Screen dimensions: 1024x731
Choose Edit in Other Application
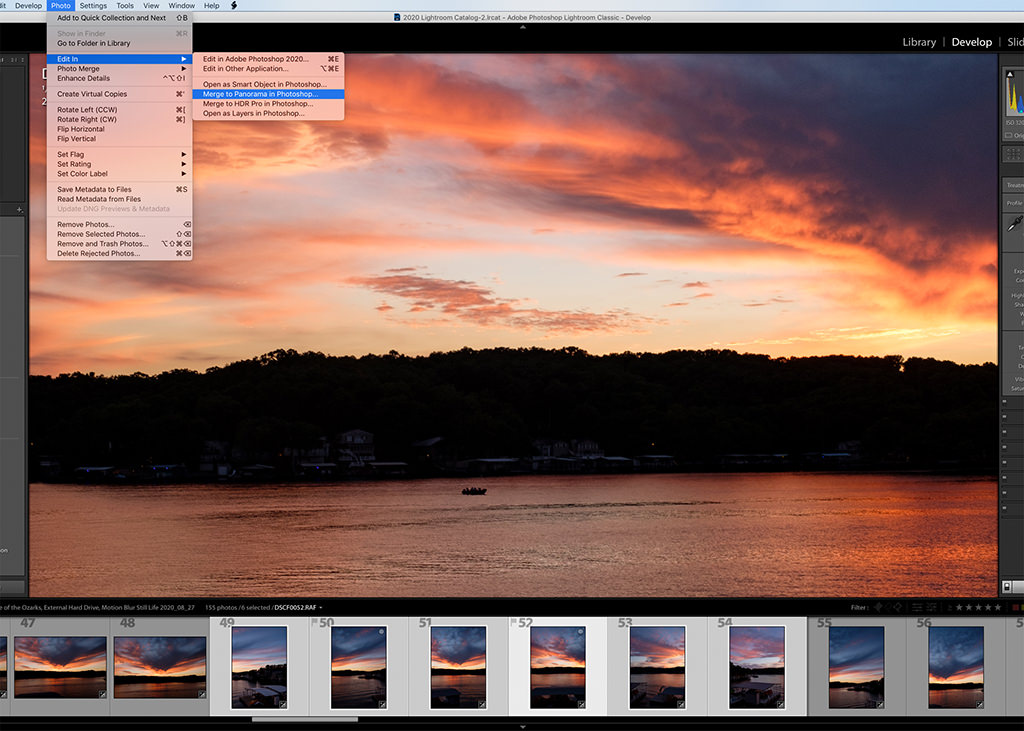(x=268, y=69)
